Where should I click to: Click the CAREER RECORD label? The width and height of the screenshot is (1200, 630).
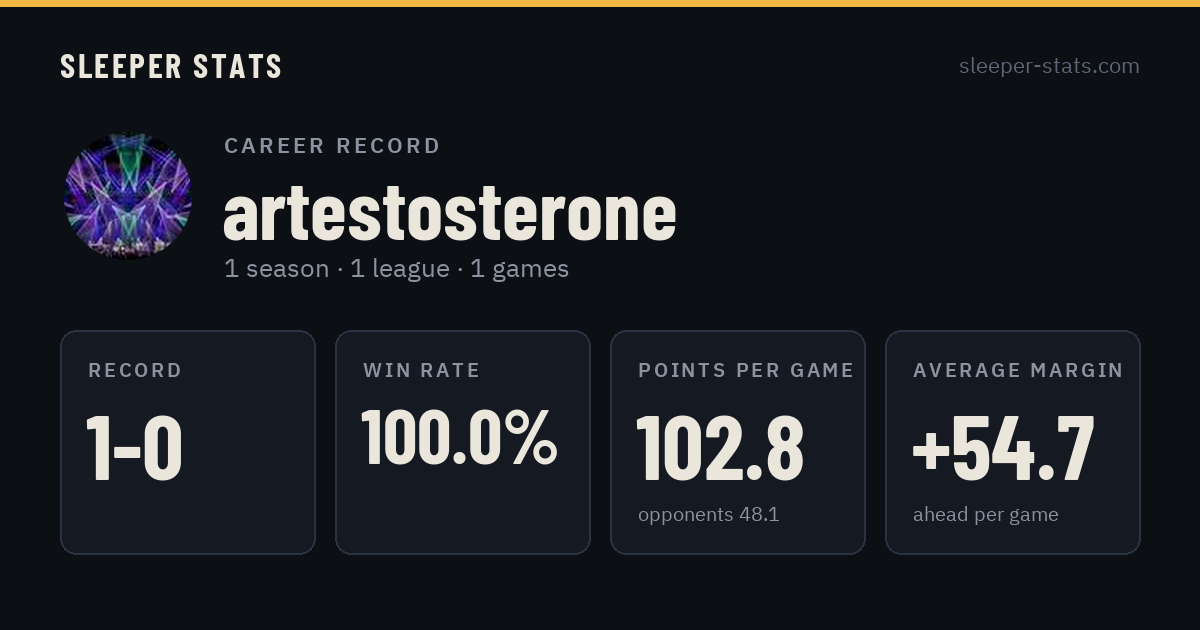coord(332,146)
